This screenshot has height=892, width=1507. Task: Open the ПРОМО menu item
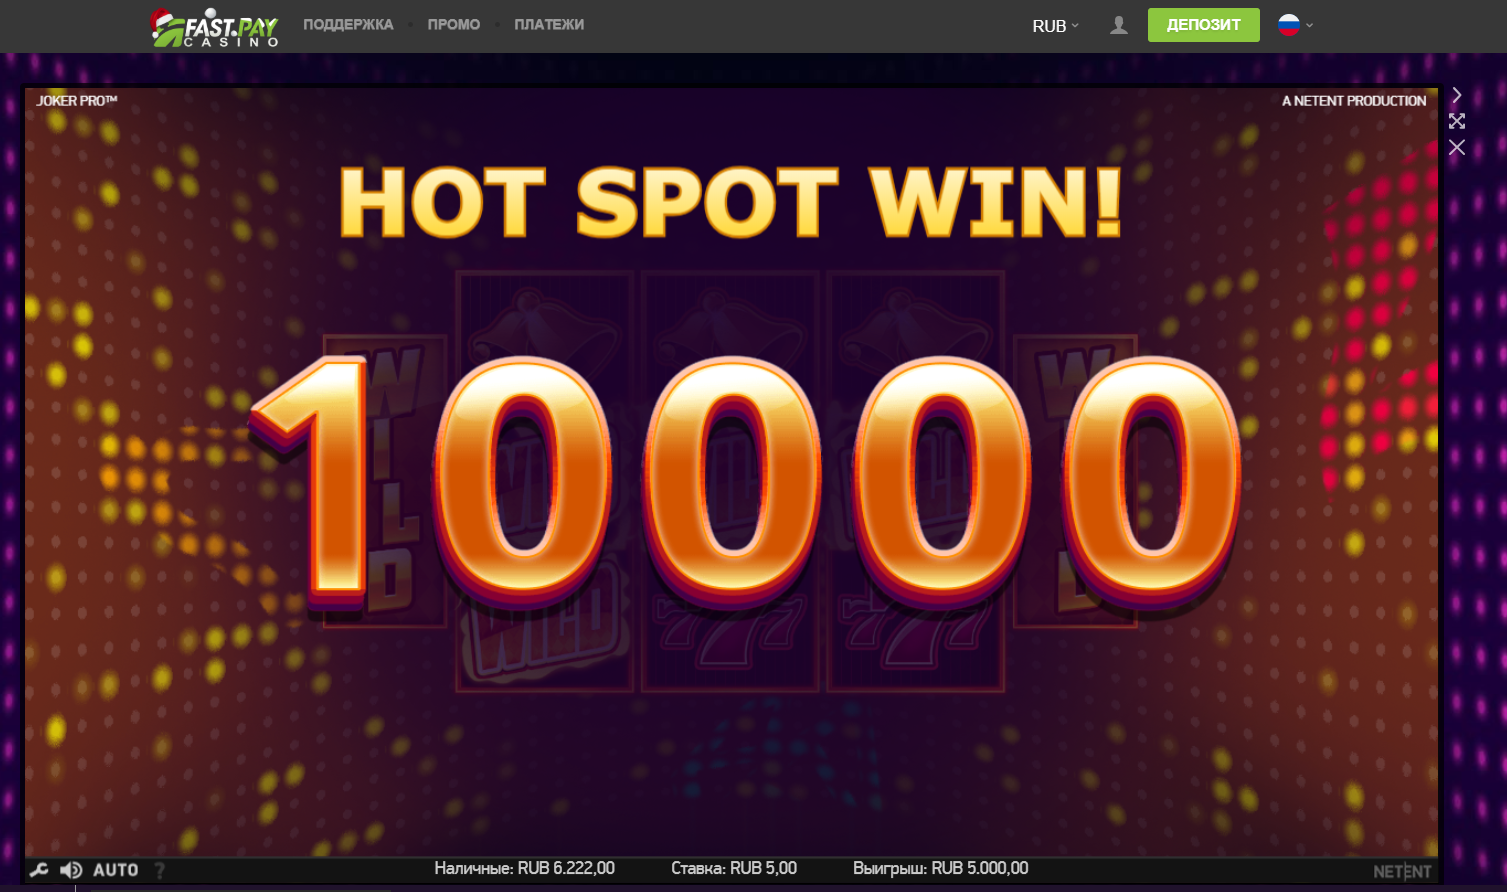(454, 24)
